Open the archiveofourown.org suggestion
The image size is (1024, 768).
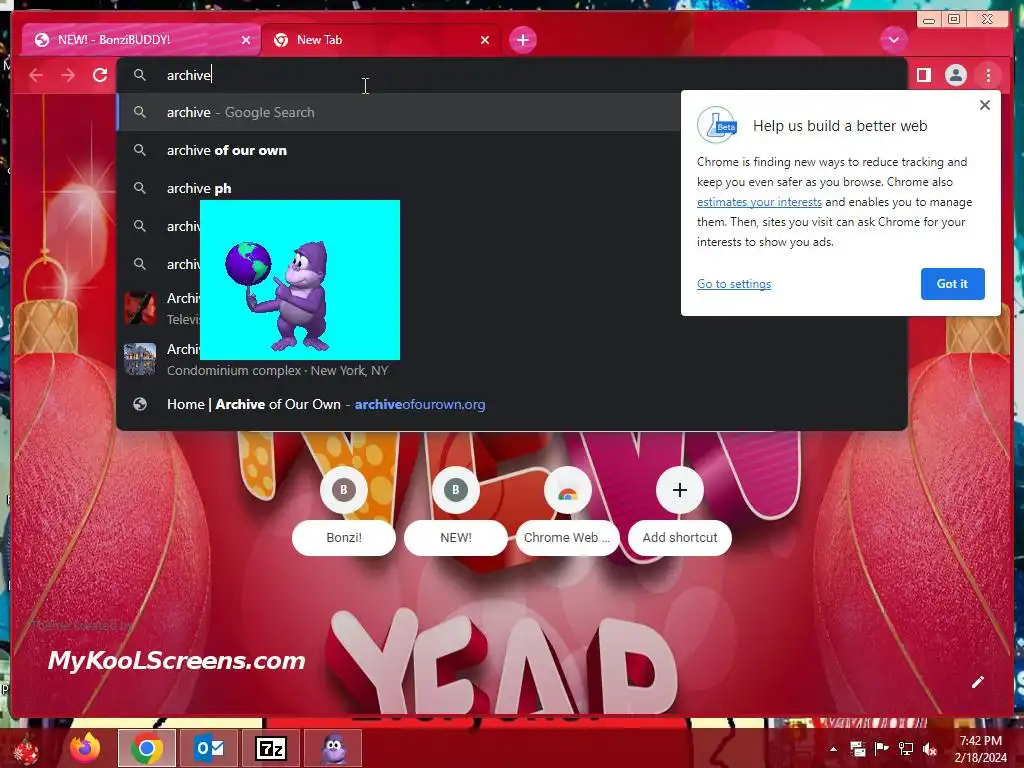(511, 404)
